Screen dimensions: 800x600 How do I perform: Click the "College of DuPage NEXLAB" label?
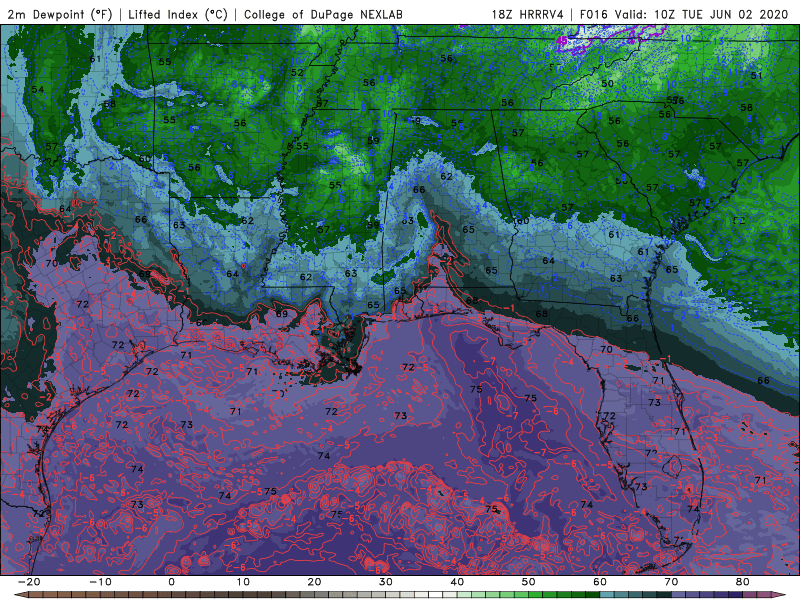[323, 14]
